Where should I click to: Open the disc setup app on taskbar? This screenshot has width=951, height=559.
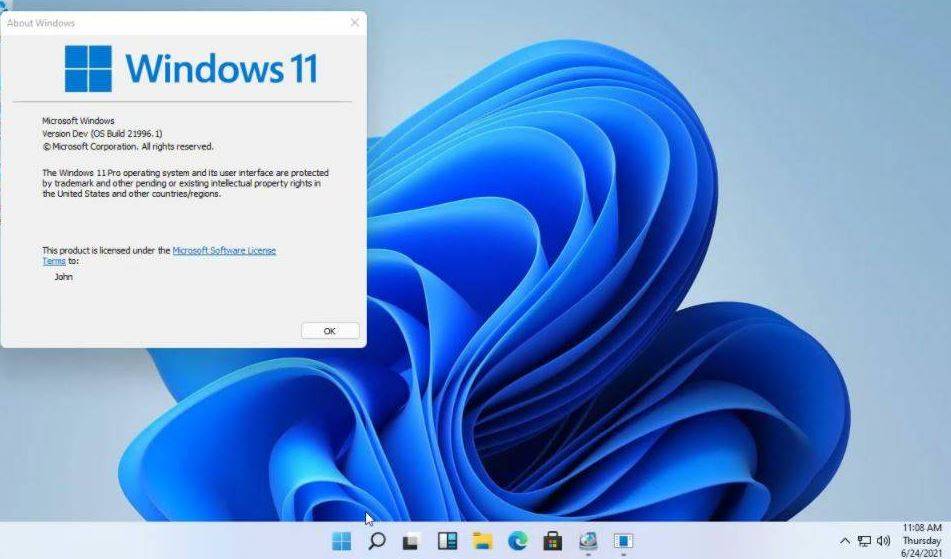[x=588, y=541]
